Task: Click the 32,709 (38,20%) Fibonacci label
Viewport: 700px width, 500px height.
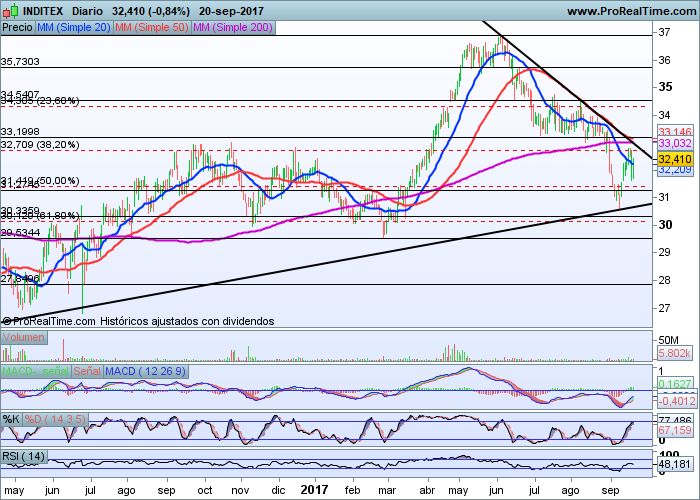Action: 40,145
